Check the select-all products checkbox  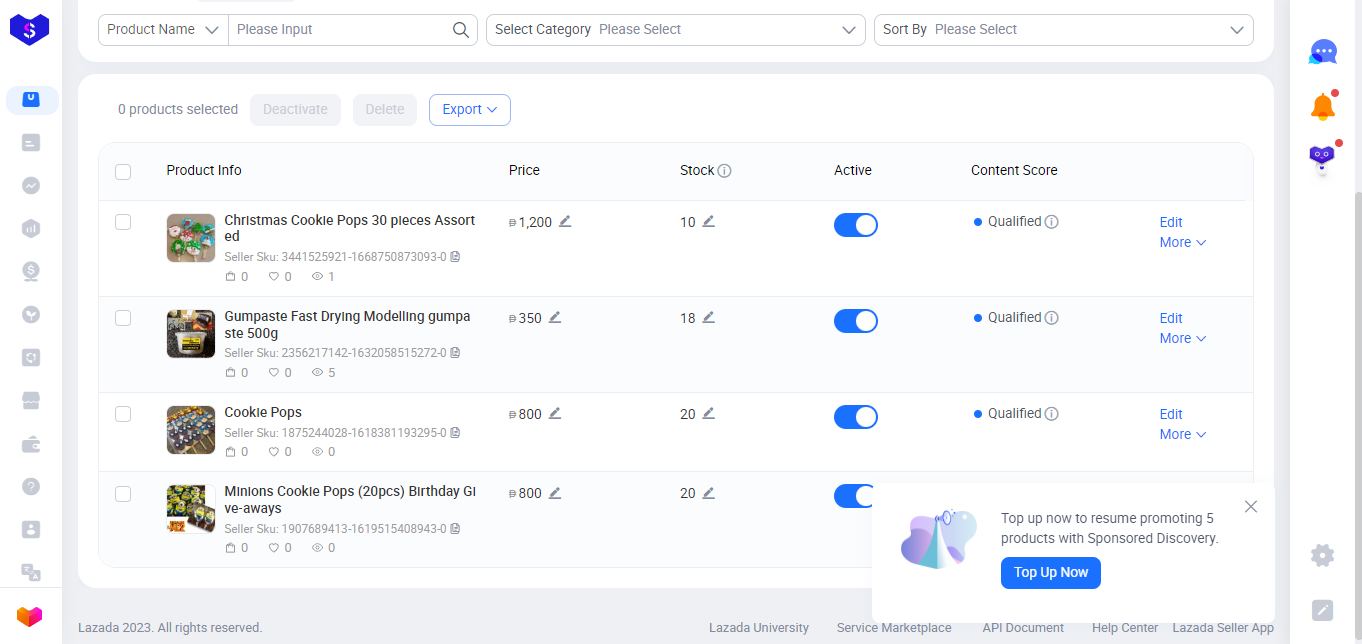click(123, 171)
